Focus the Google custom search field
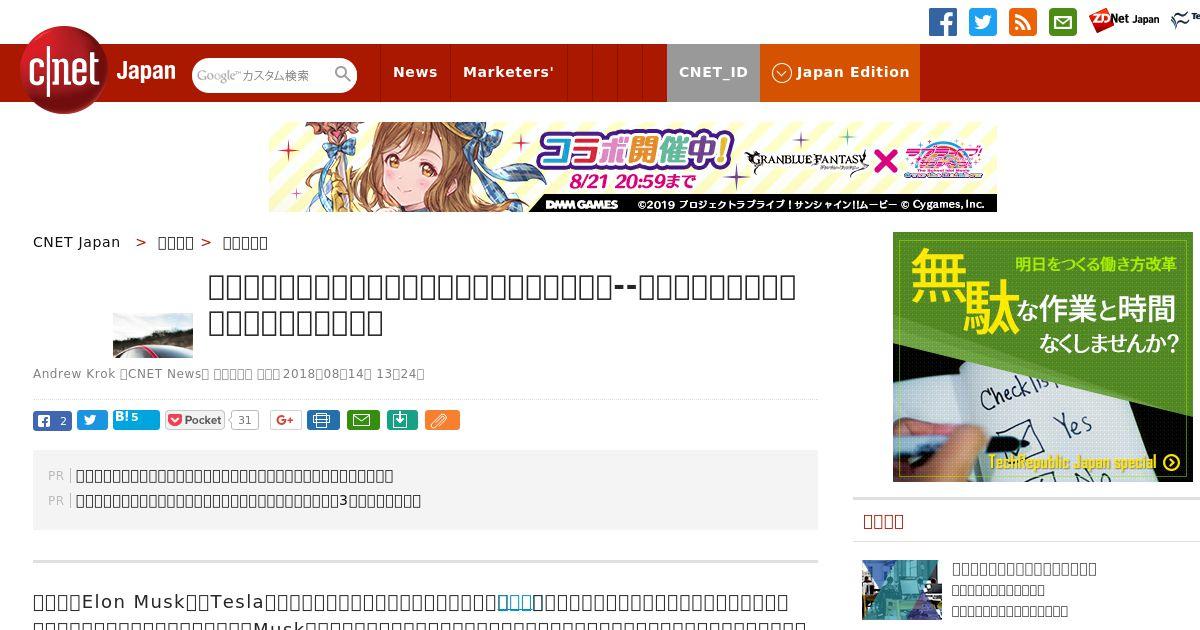This screenshot has width=1200, height=630. click(x=262, y=75)
